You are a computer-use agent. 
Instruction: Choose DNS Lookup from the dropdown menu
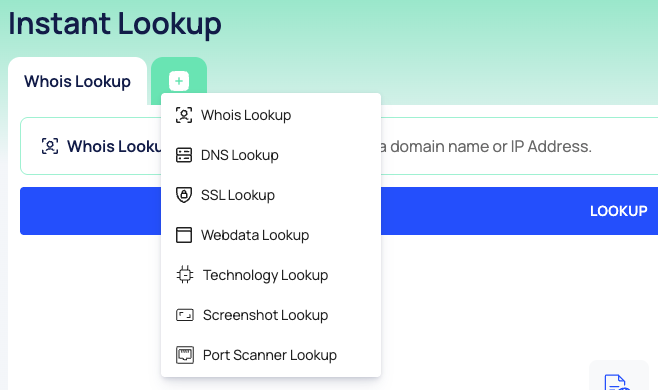[x=271, y=155]
